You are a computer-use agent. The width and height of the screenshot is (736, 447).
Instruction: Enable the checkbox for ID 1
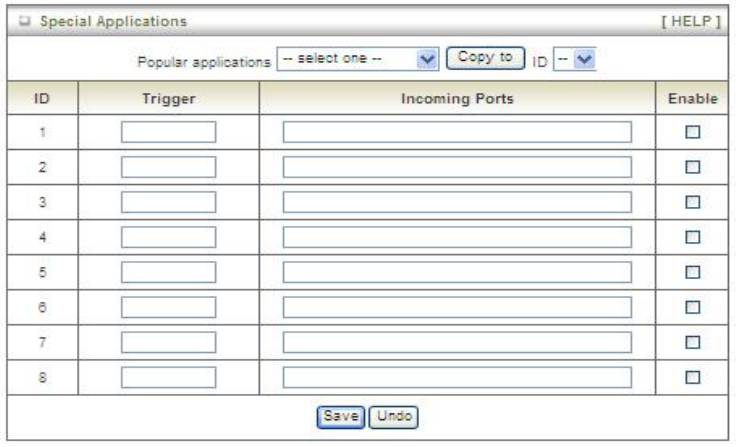pyautogui.click(x=692, y=132)
